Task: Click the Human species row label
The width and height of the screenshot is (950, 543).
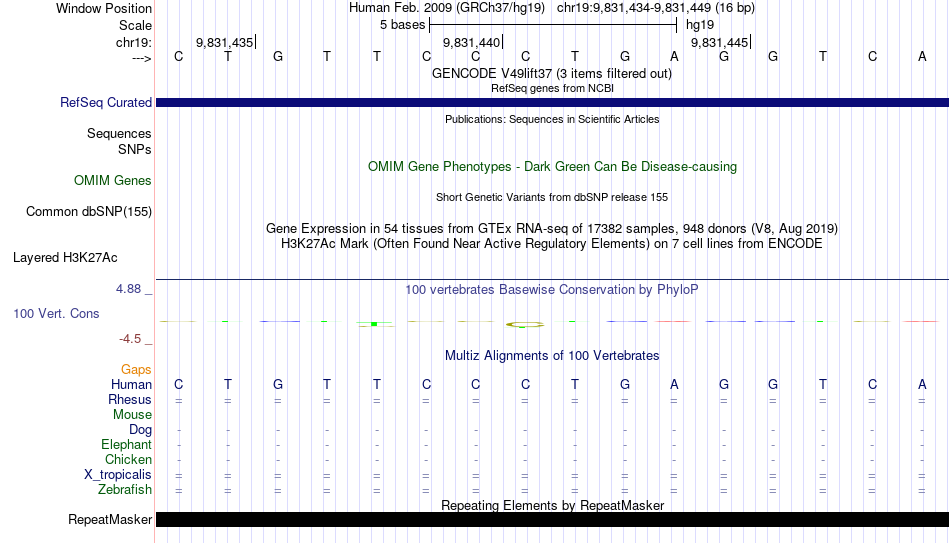Action: coord(131,384)
